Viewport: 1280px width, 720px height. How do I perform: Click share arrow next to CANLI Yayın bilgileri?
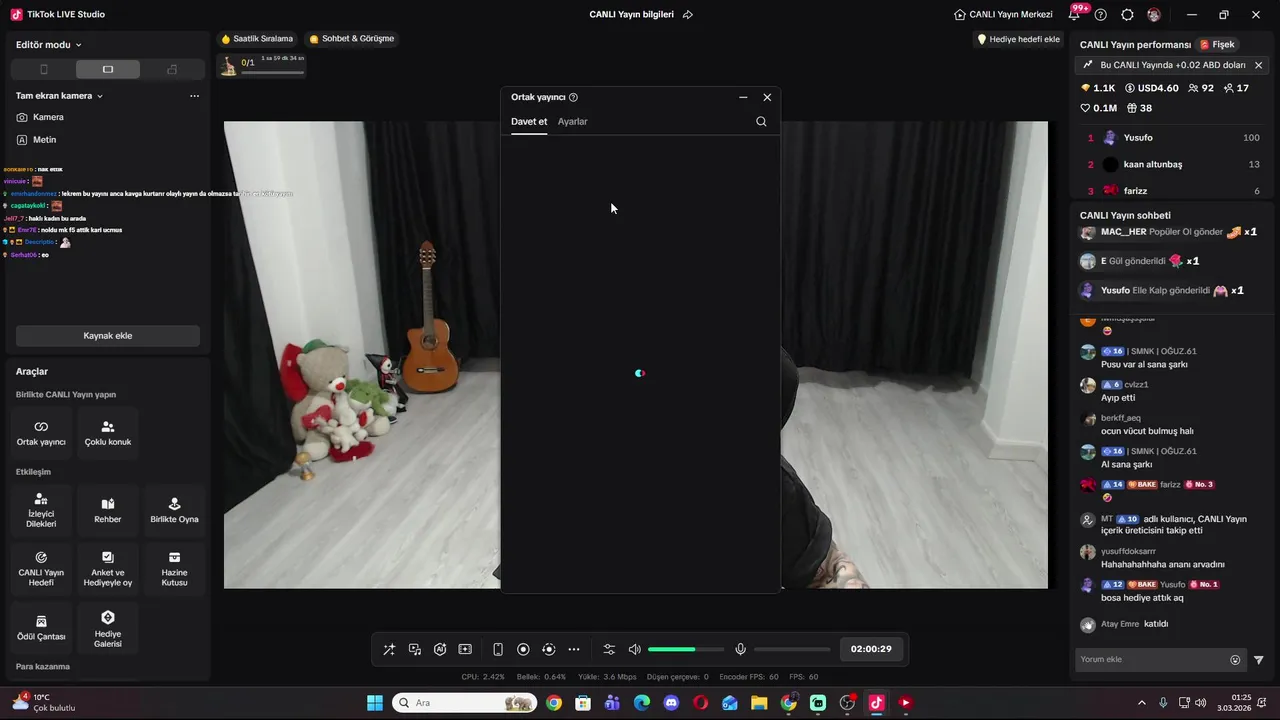coord(688,15)
